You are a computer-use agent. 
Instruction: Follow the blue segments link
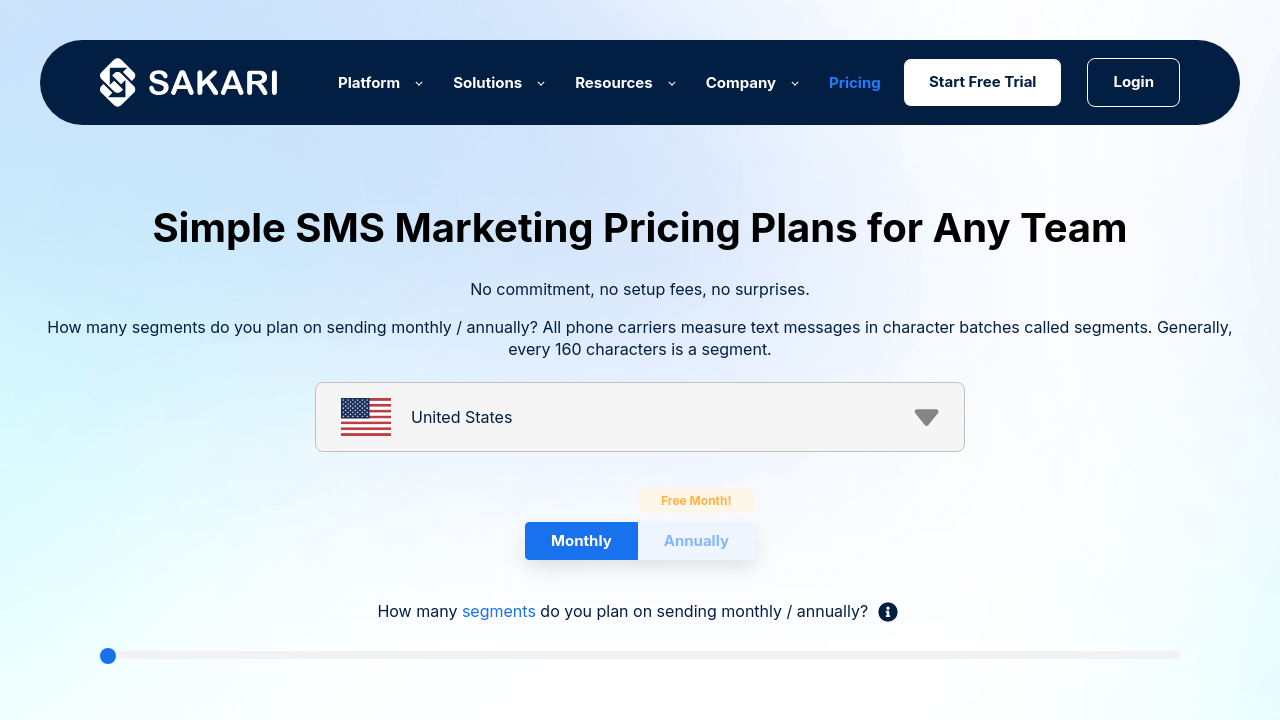(x=498, y=611)
